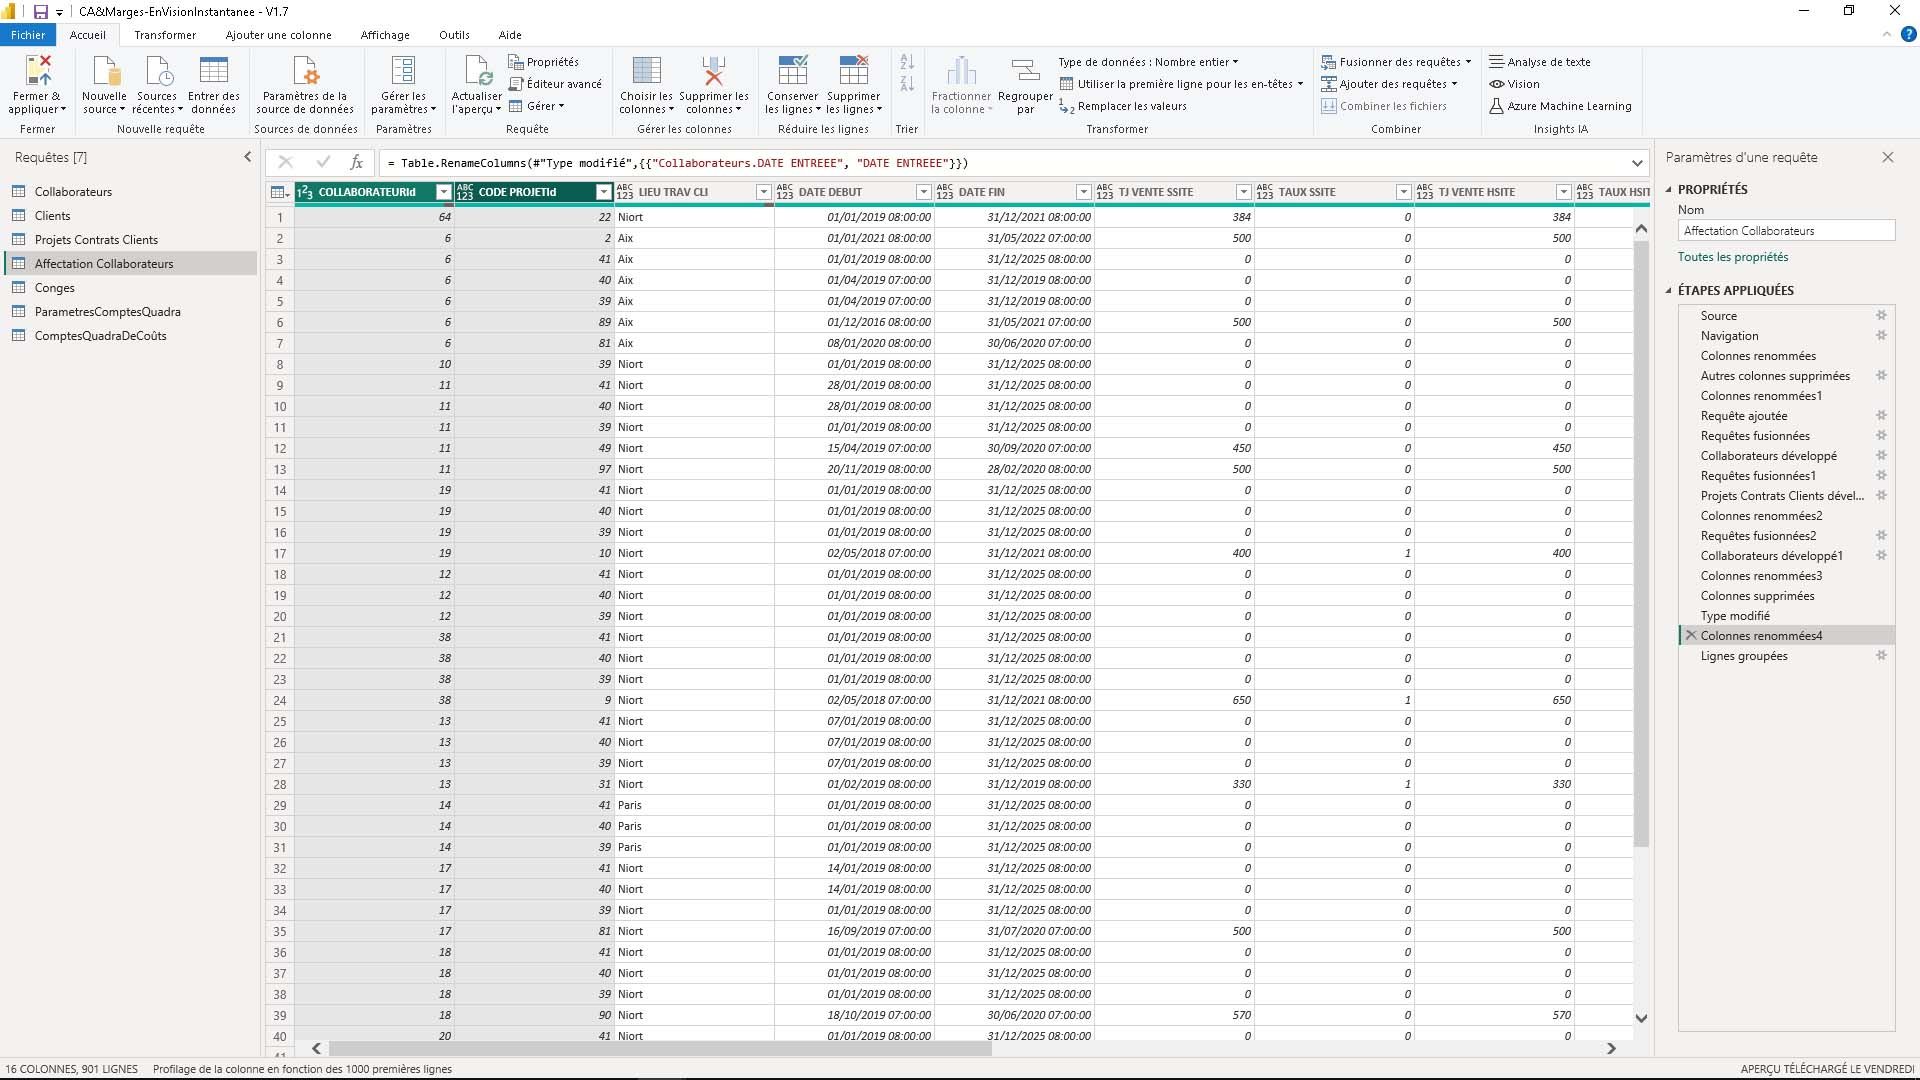Viewport: 1920px width, 1080px height.
Task: Click the Nom input field
Action: (1786, 231)
